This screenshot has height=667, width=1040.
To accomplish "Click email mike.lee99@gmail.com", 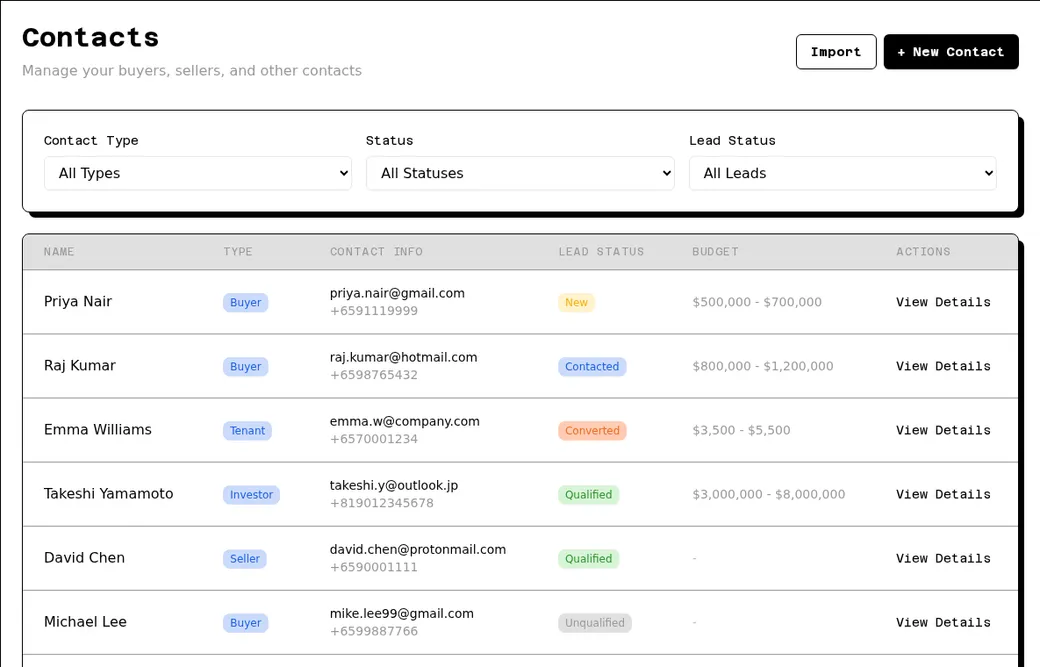I will click(402, 613).
